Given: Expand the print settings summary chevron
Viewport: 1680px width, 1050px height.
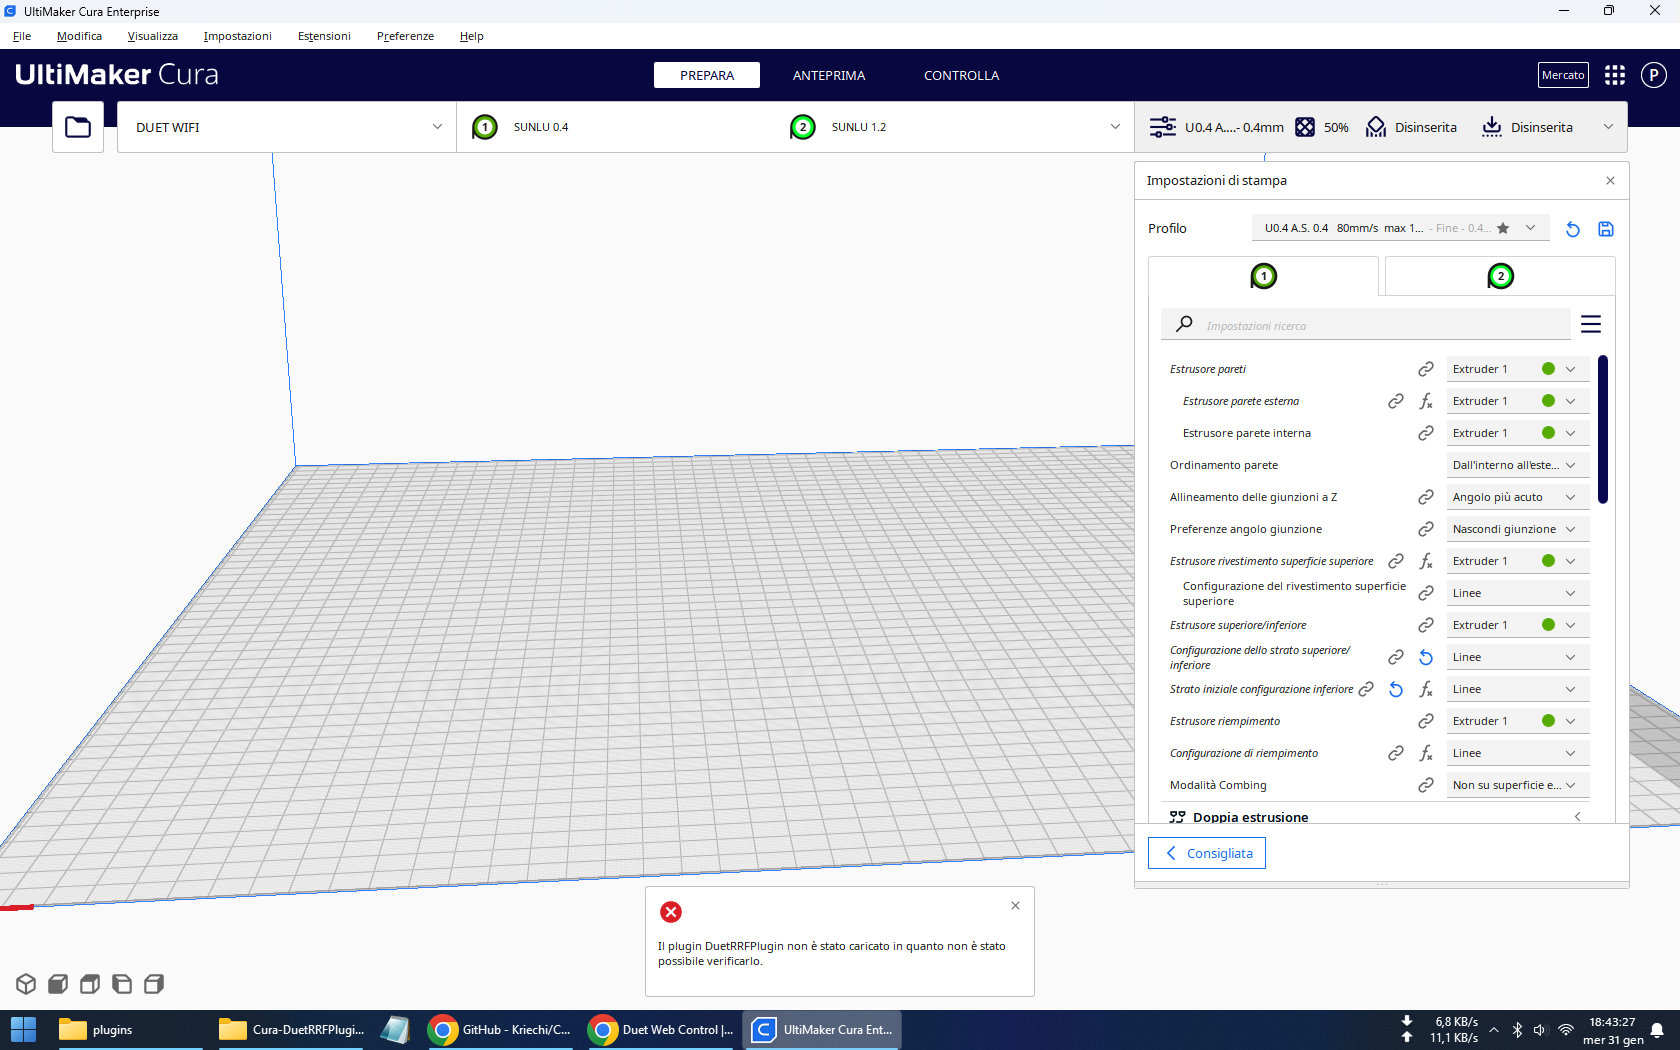Looking at the screenshot, I should click(1608, 127).
